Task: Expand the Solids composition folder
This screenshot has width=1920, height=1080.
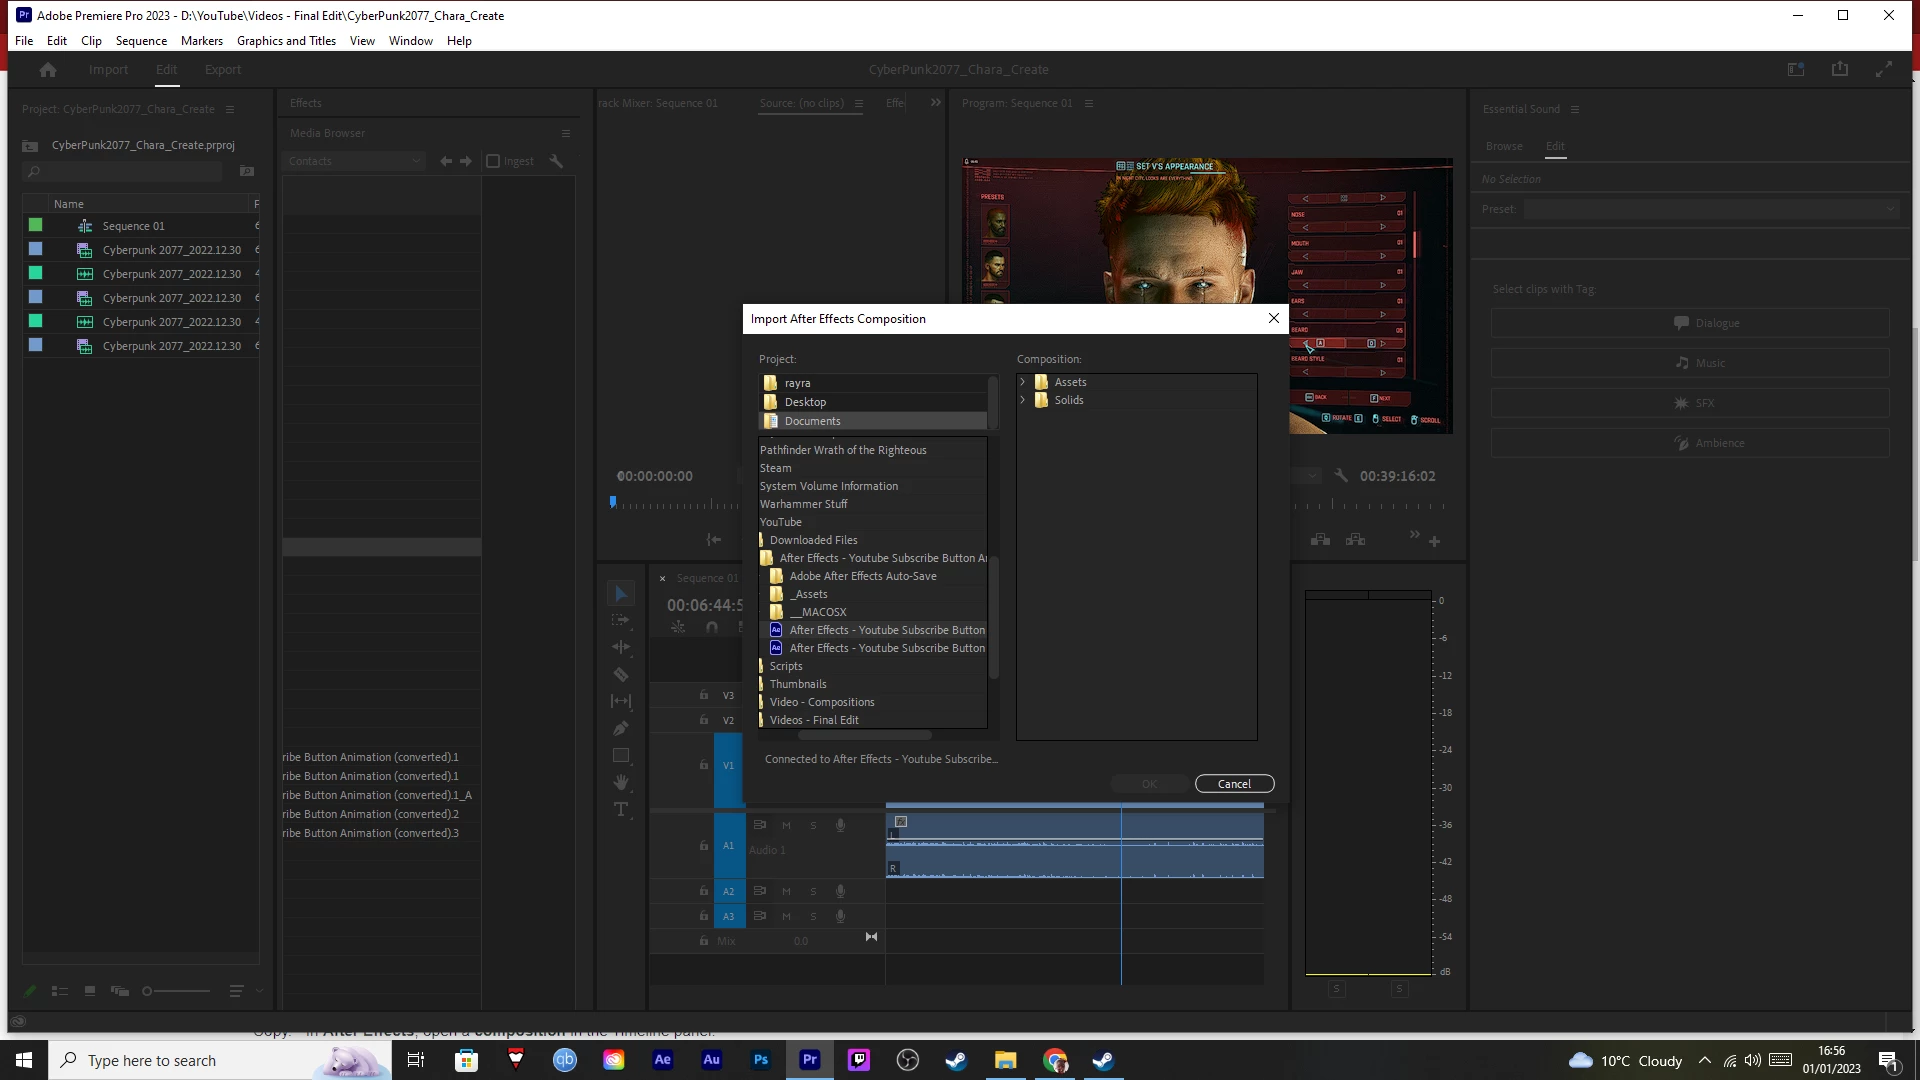Action: (x=1023, y=400)
